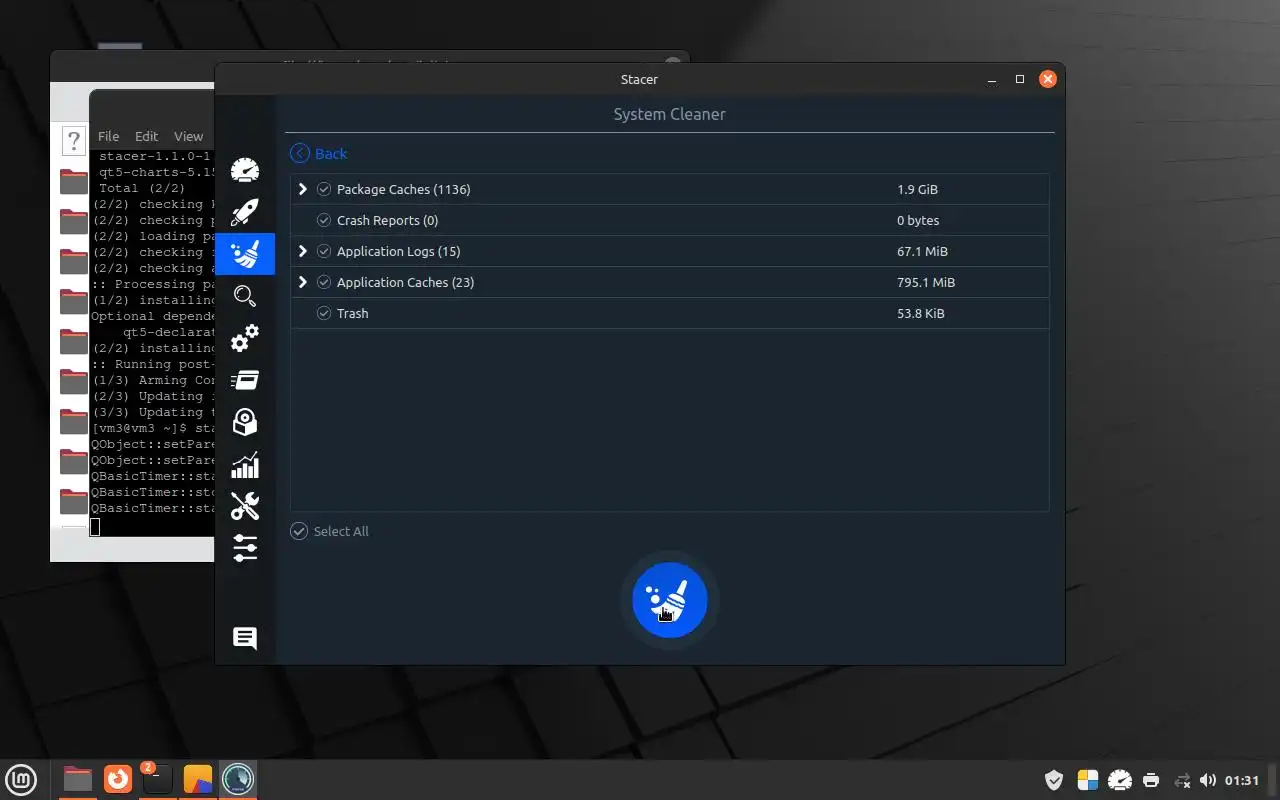Launch the Firefox icon in taskbar
Image resolution: width=1280 pixels, height=800 pixels.
(118, 778)
